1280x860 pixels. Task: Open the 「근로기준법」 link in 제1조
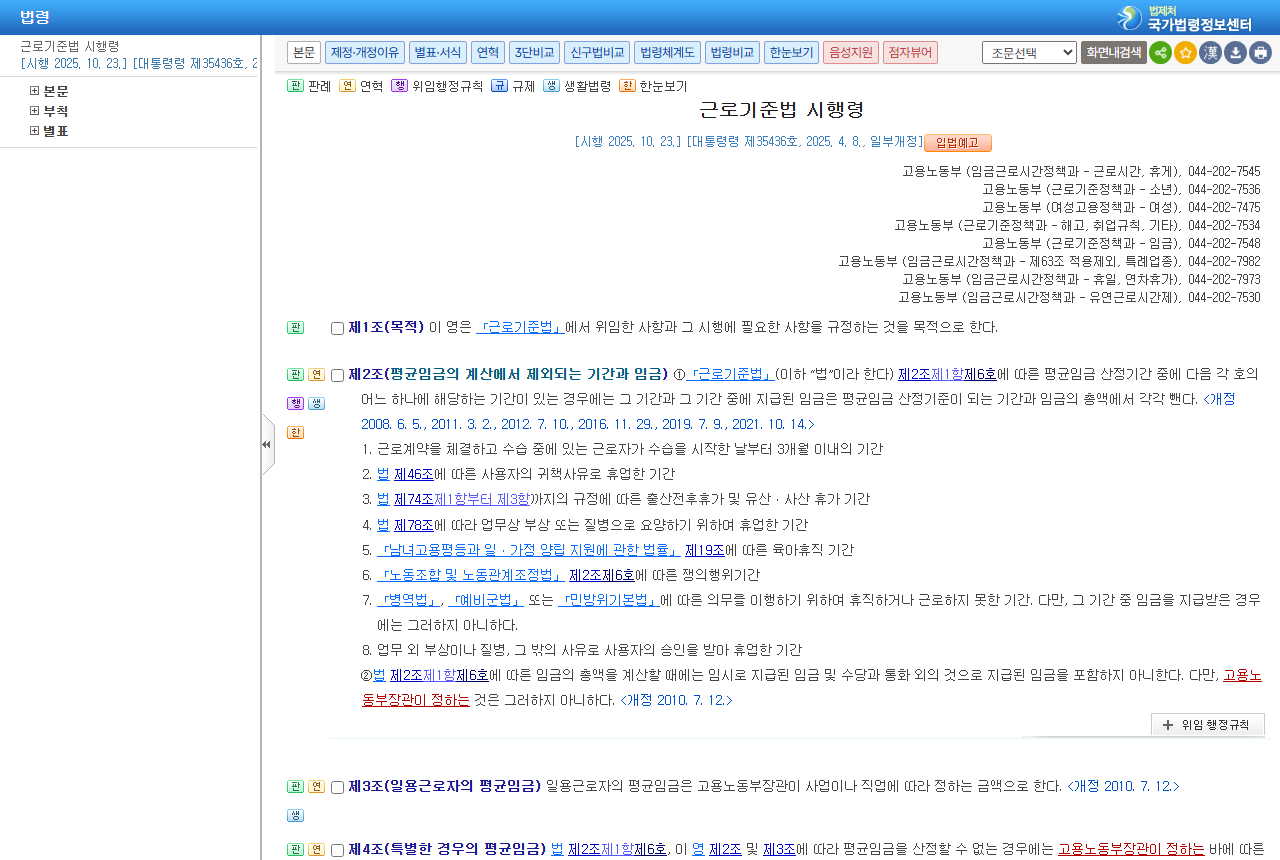tap(520, 327)
